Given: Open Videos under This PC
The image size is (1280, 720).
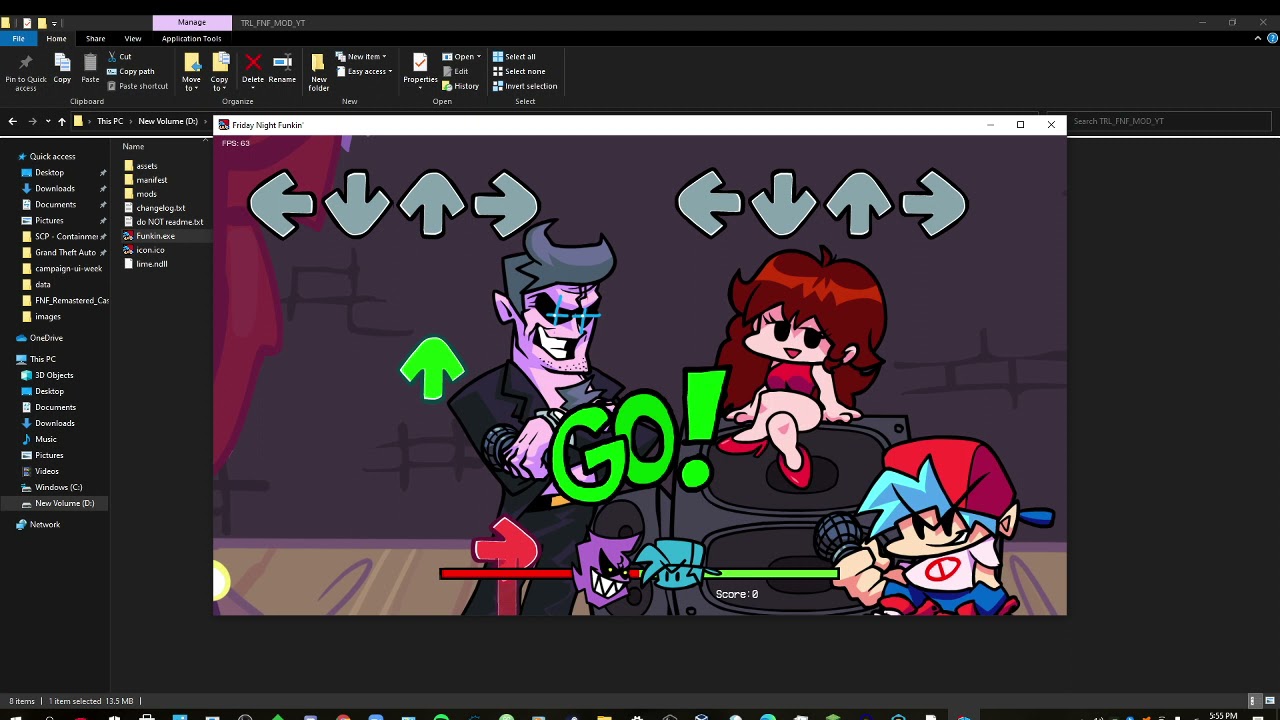Looking at the screenshot, I should tap(47, 471).
